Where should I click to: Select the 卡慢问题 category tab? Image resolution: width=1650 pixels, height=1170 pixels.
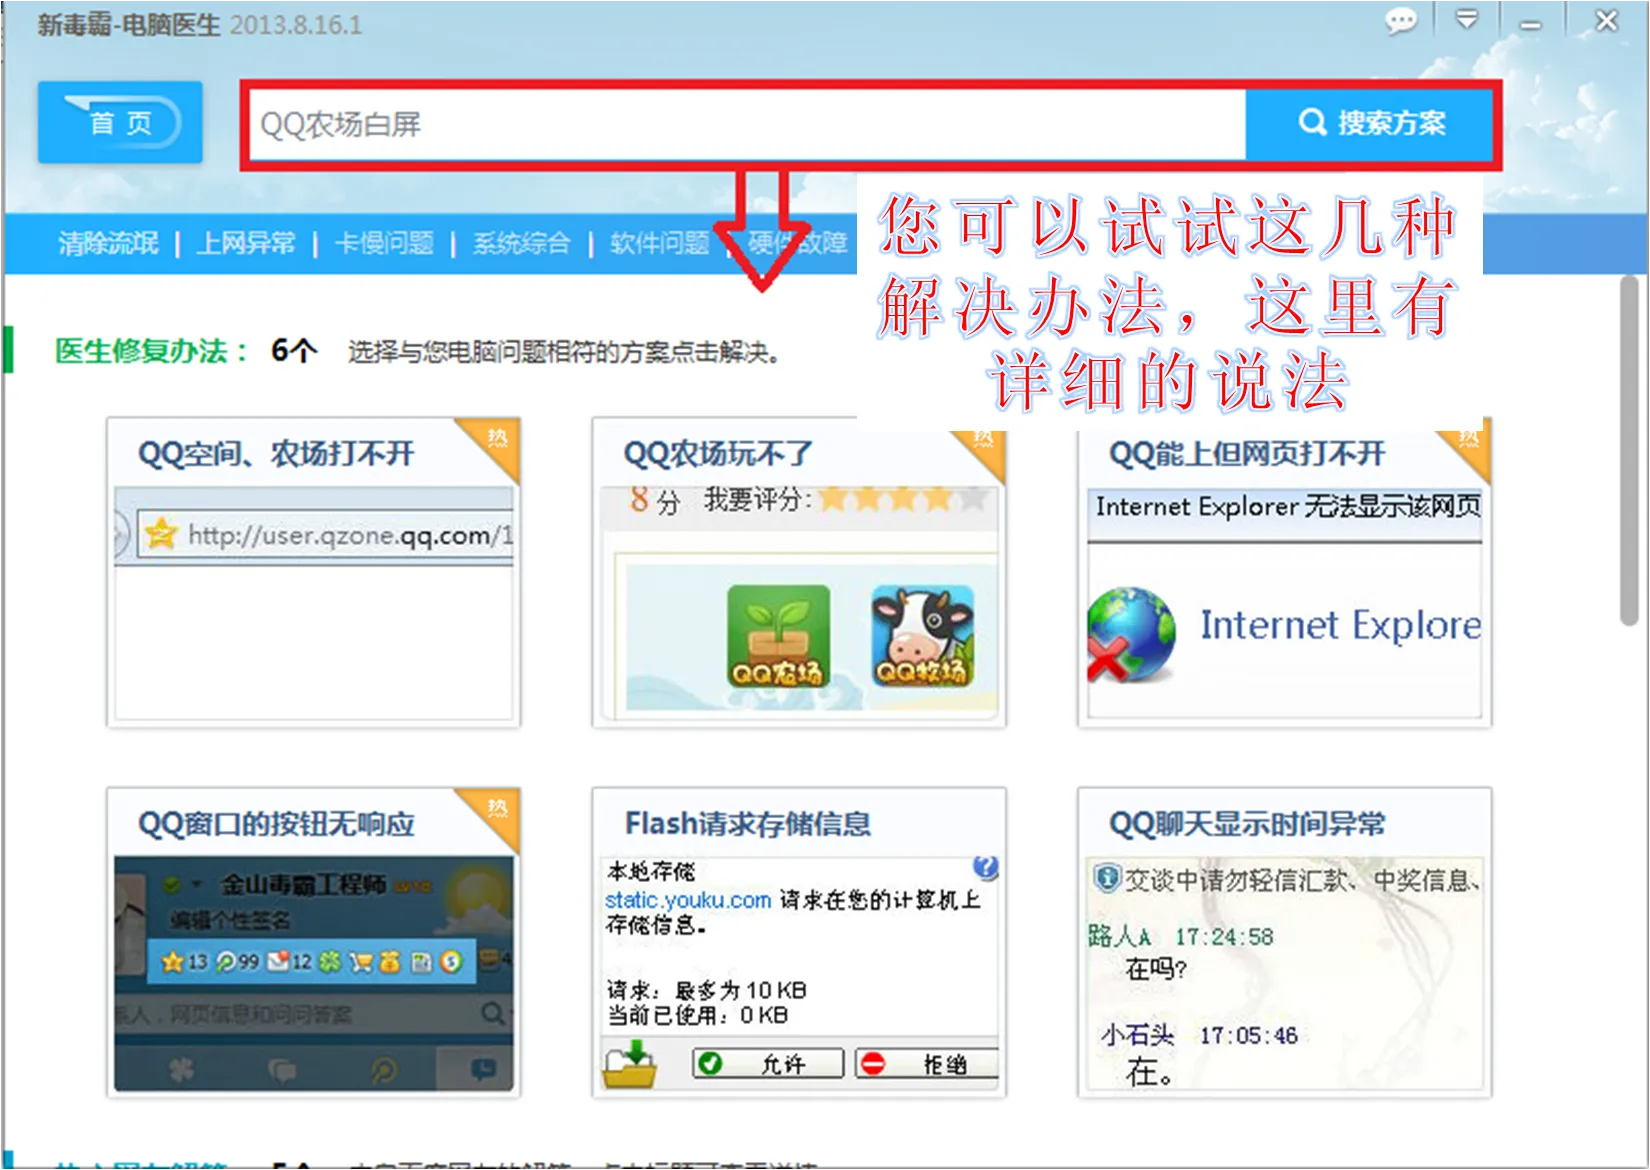coord(384,243)
